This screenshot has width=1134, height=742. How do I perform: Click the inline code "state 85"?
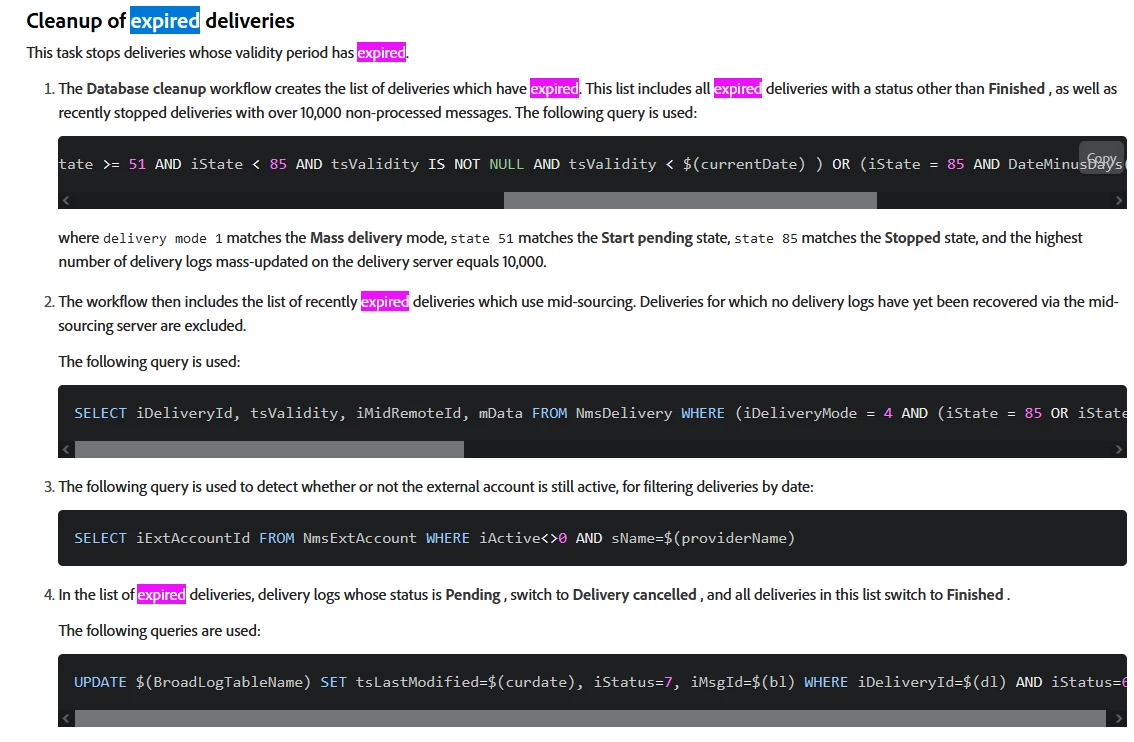[x=766, y=239]
